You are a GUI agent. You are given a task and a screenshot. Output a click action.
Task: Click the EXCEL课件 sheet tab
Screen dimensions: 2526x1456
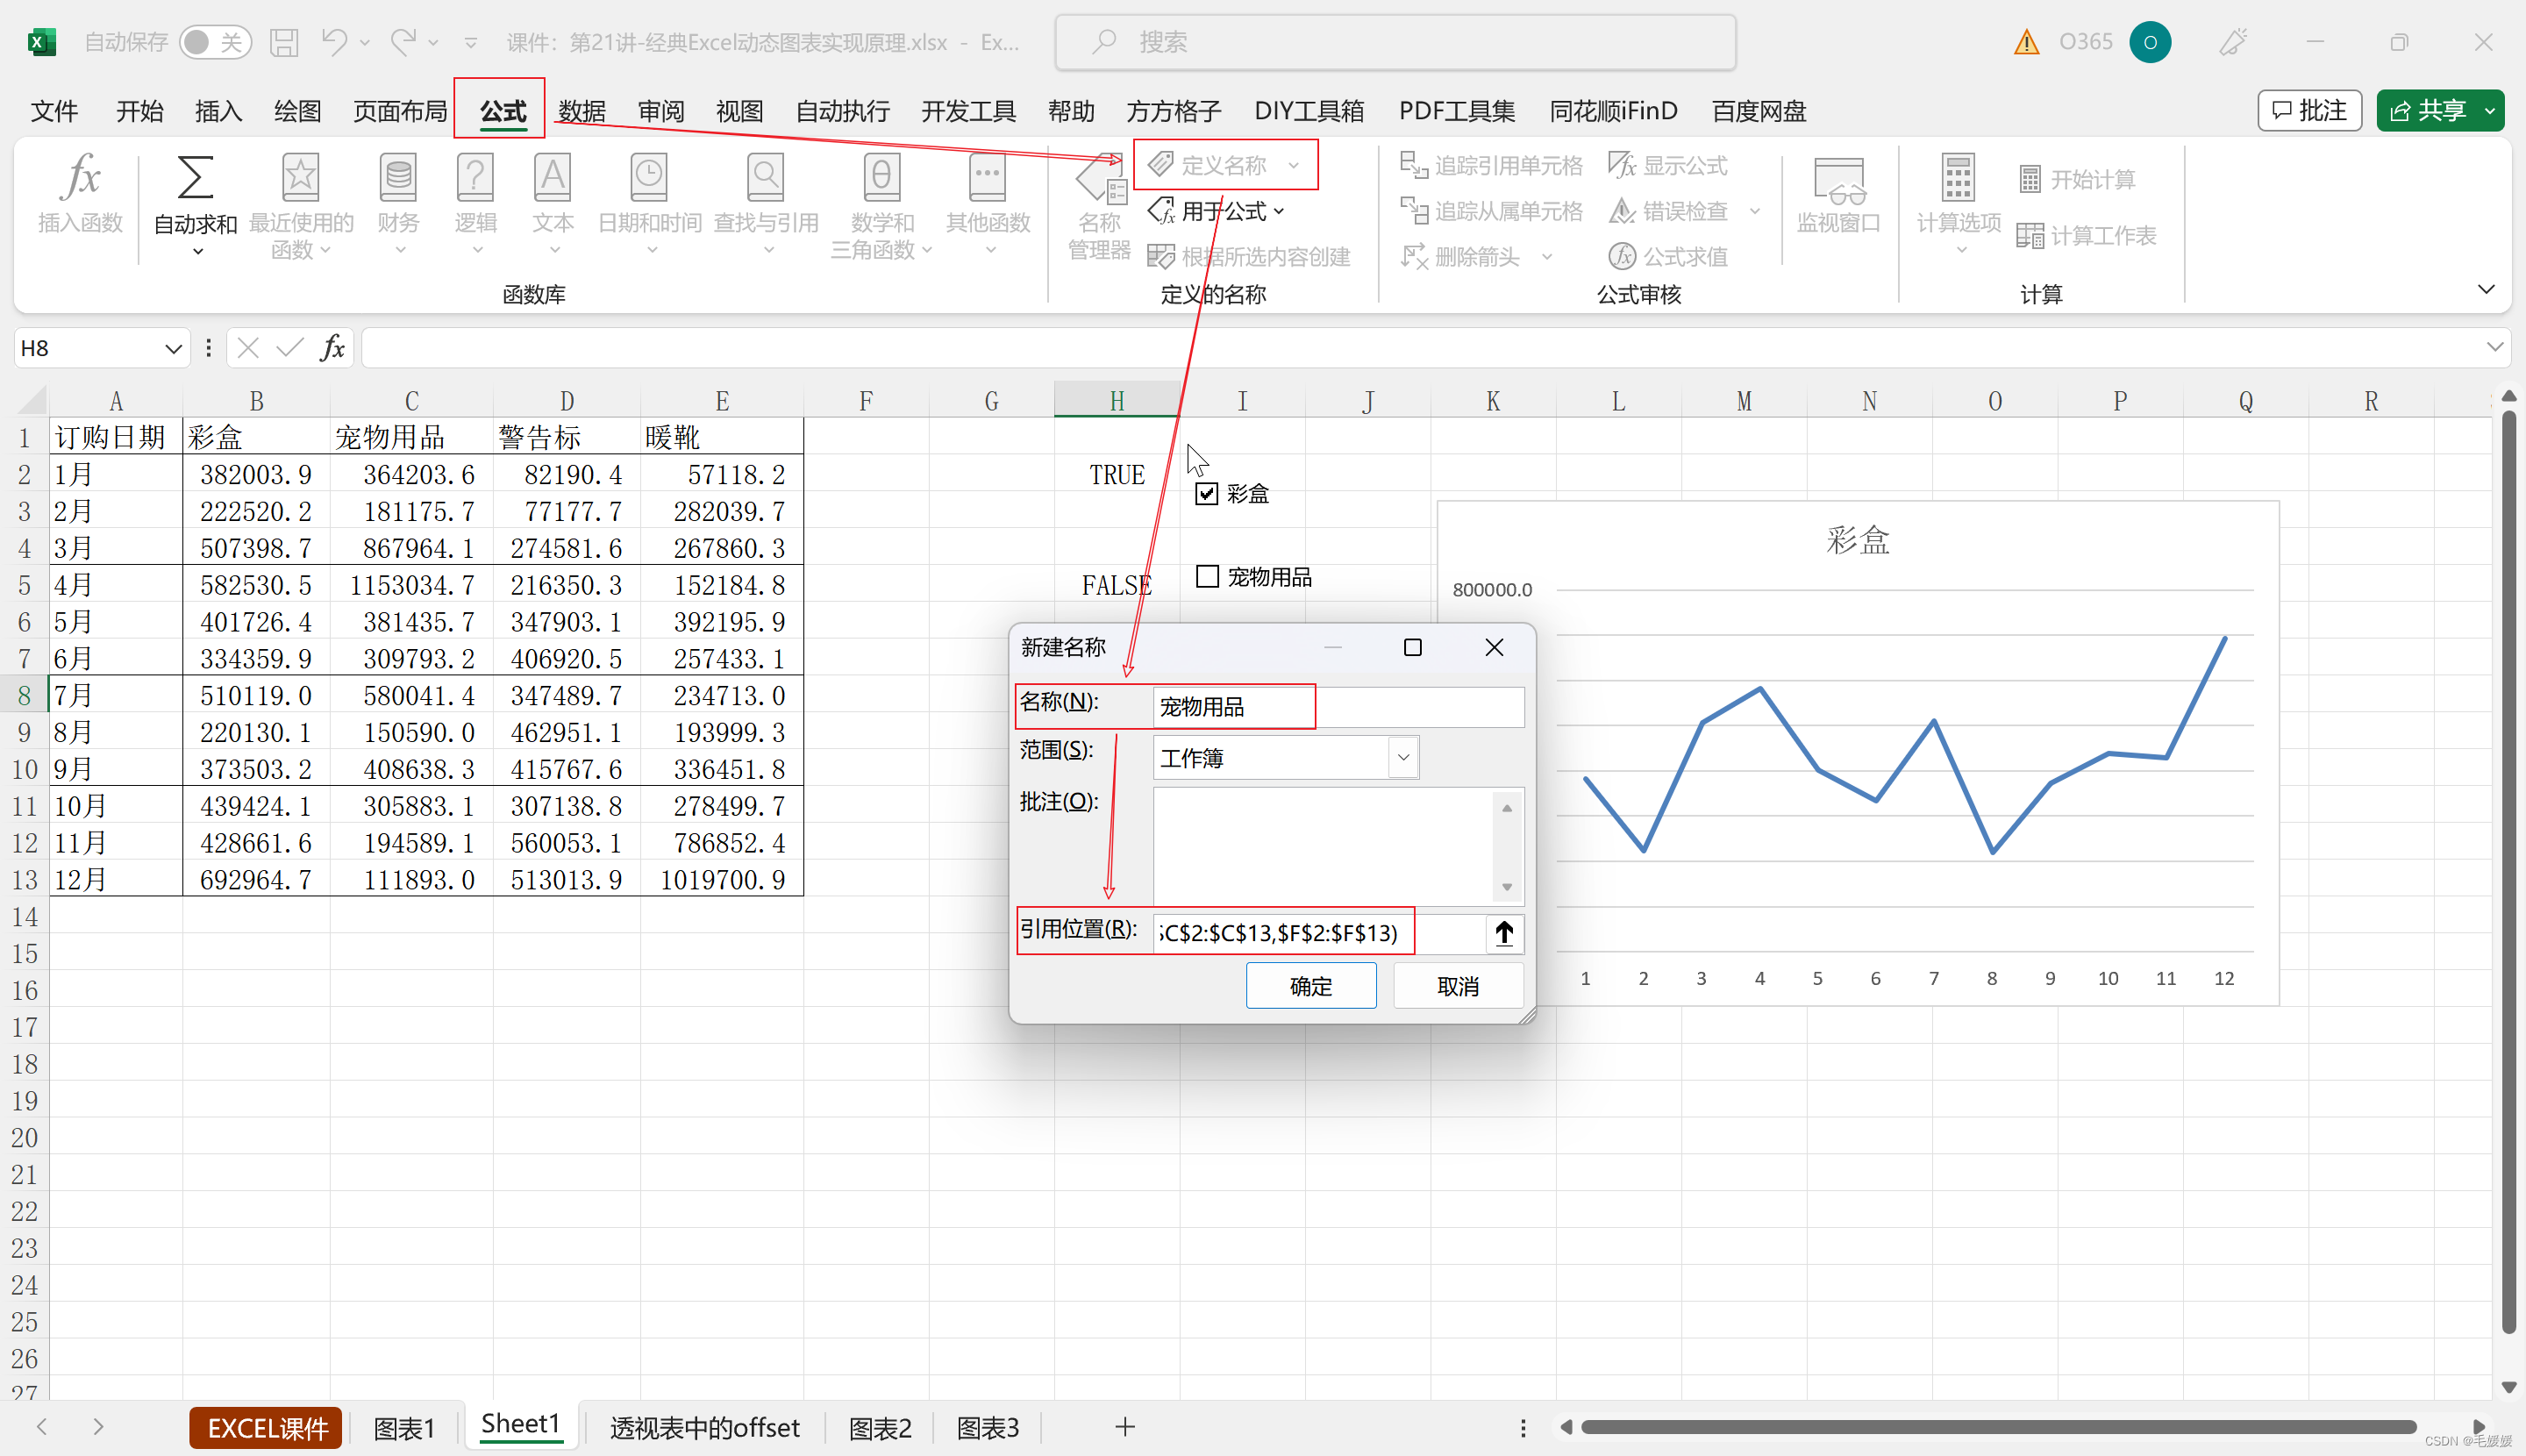[x=266, y=1428]
